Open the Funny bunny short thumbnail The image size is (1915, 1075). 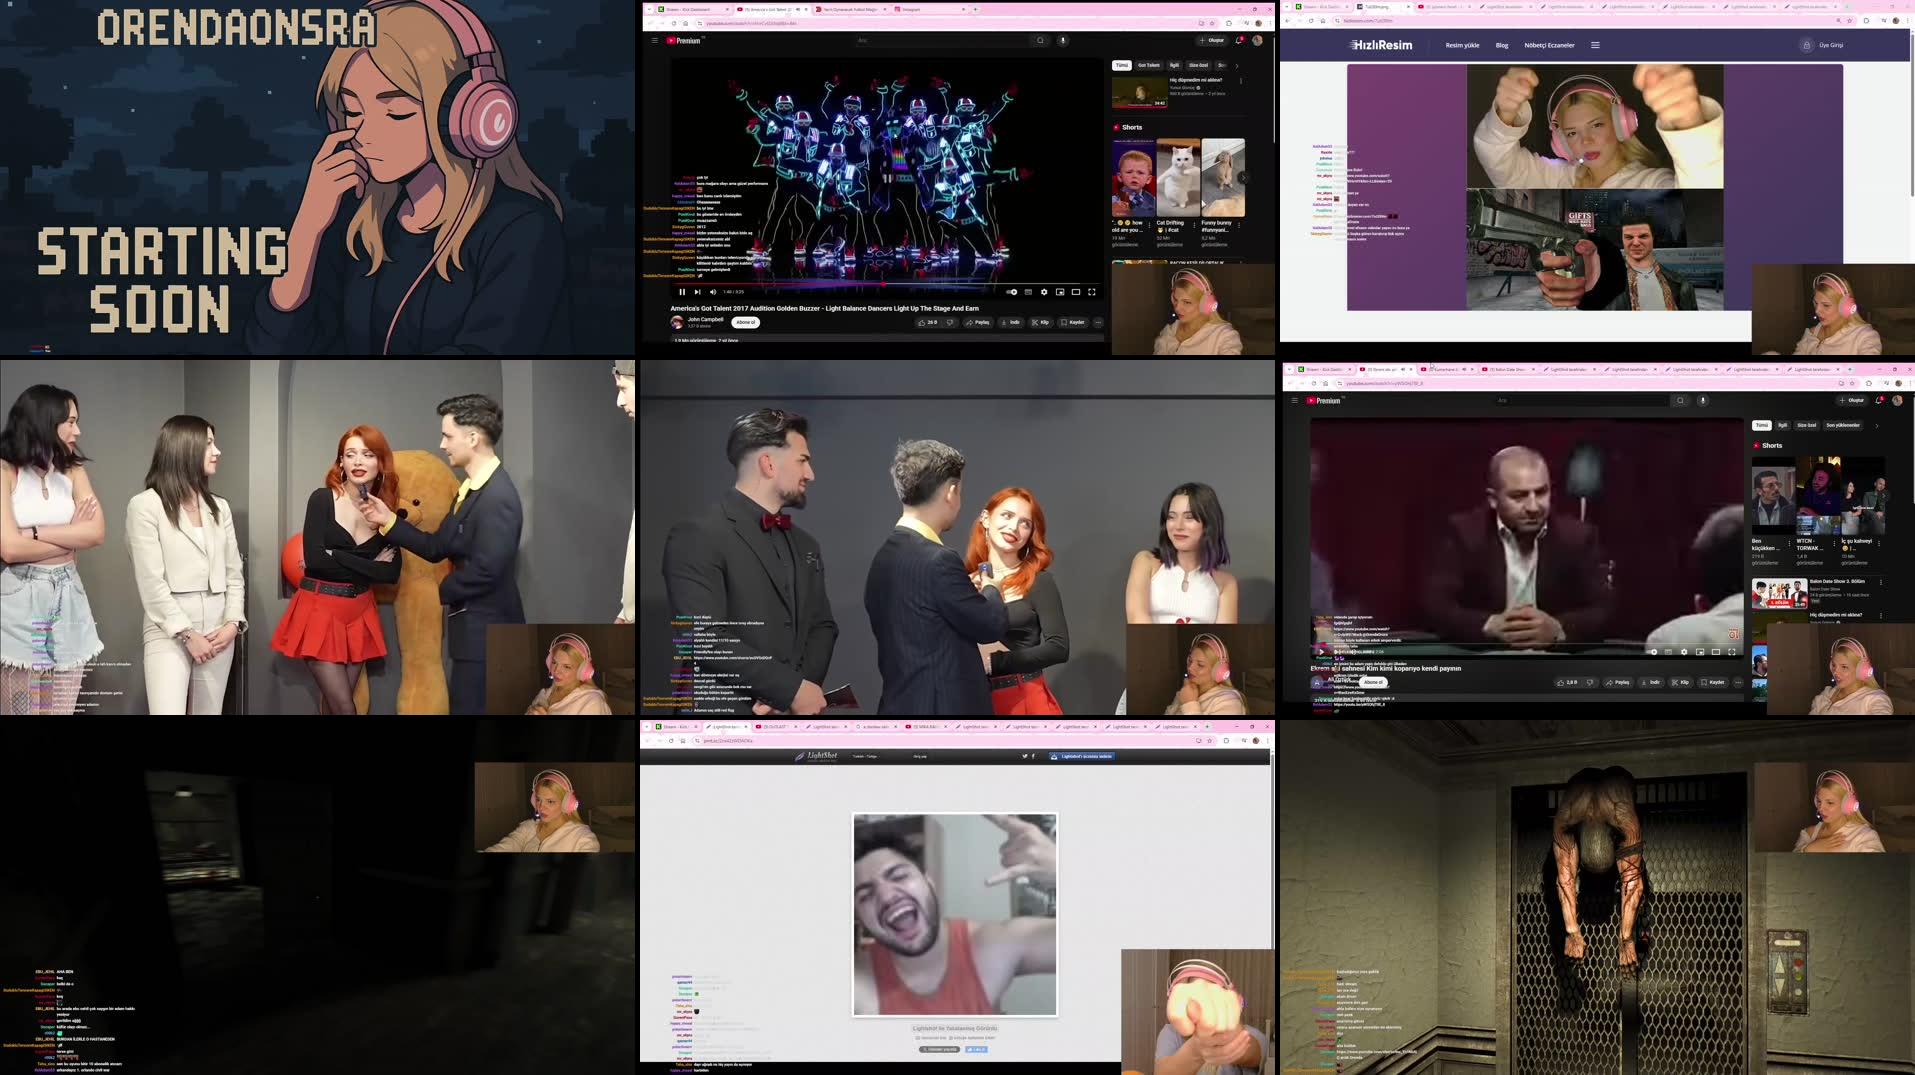click(x=1223, y=177)
